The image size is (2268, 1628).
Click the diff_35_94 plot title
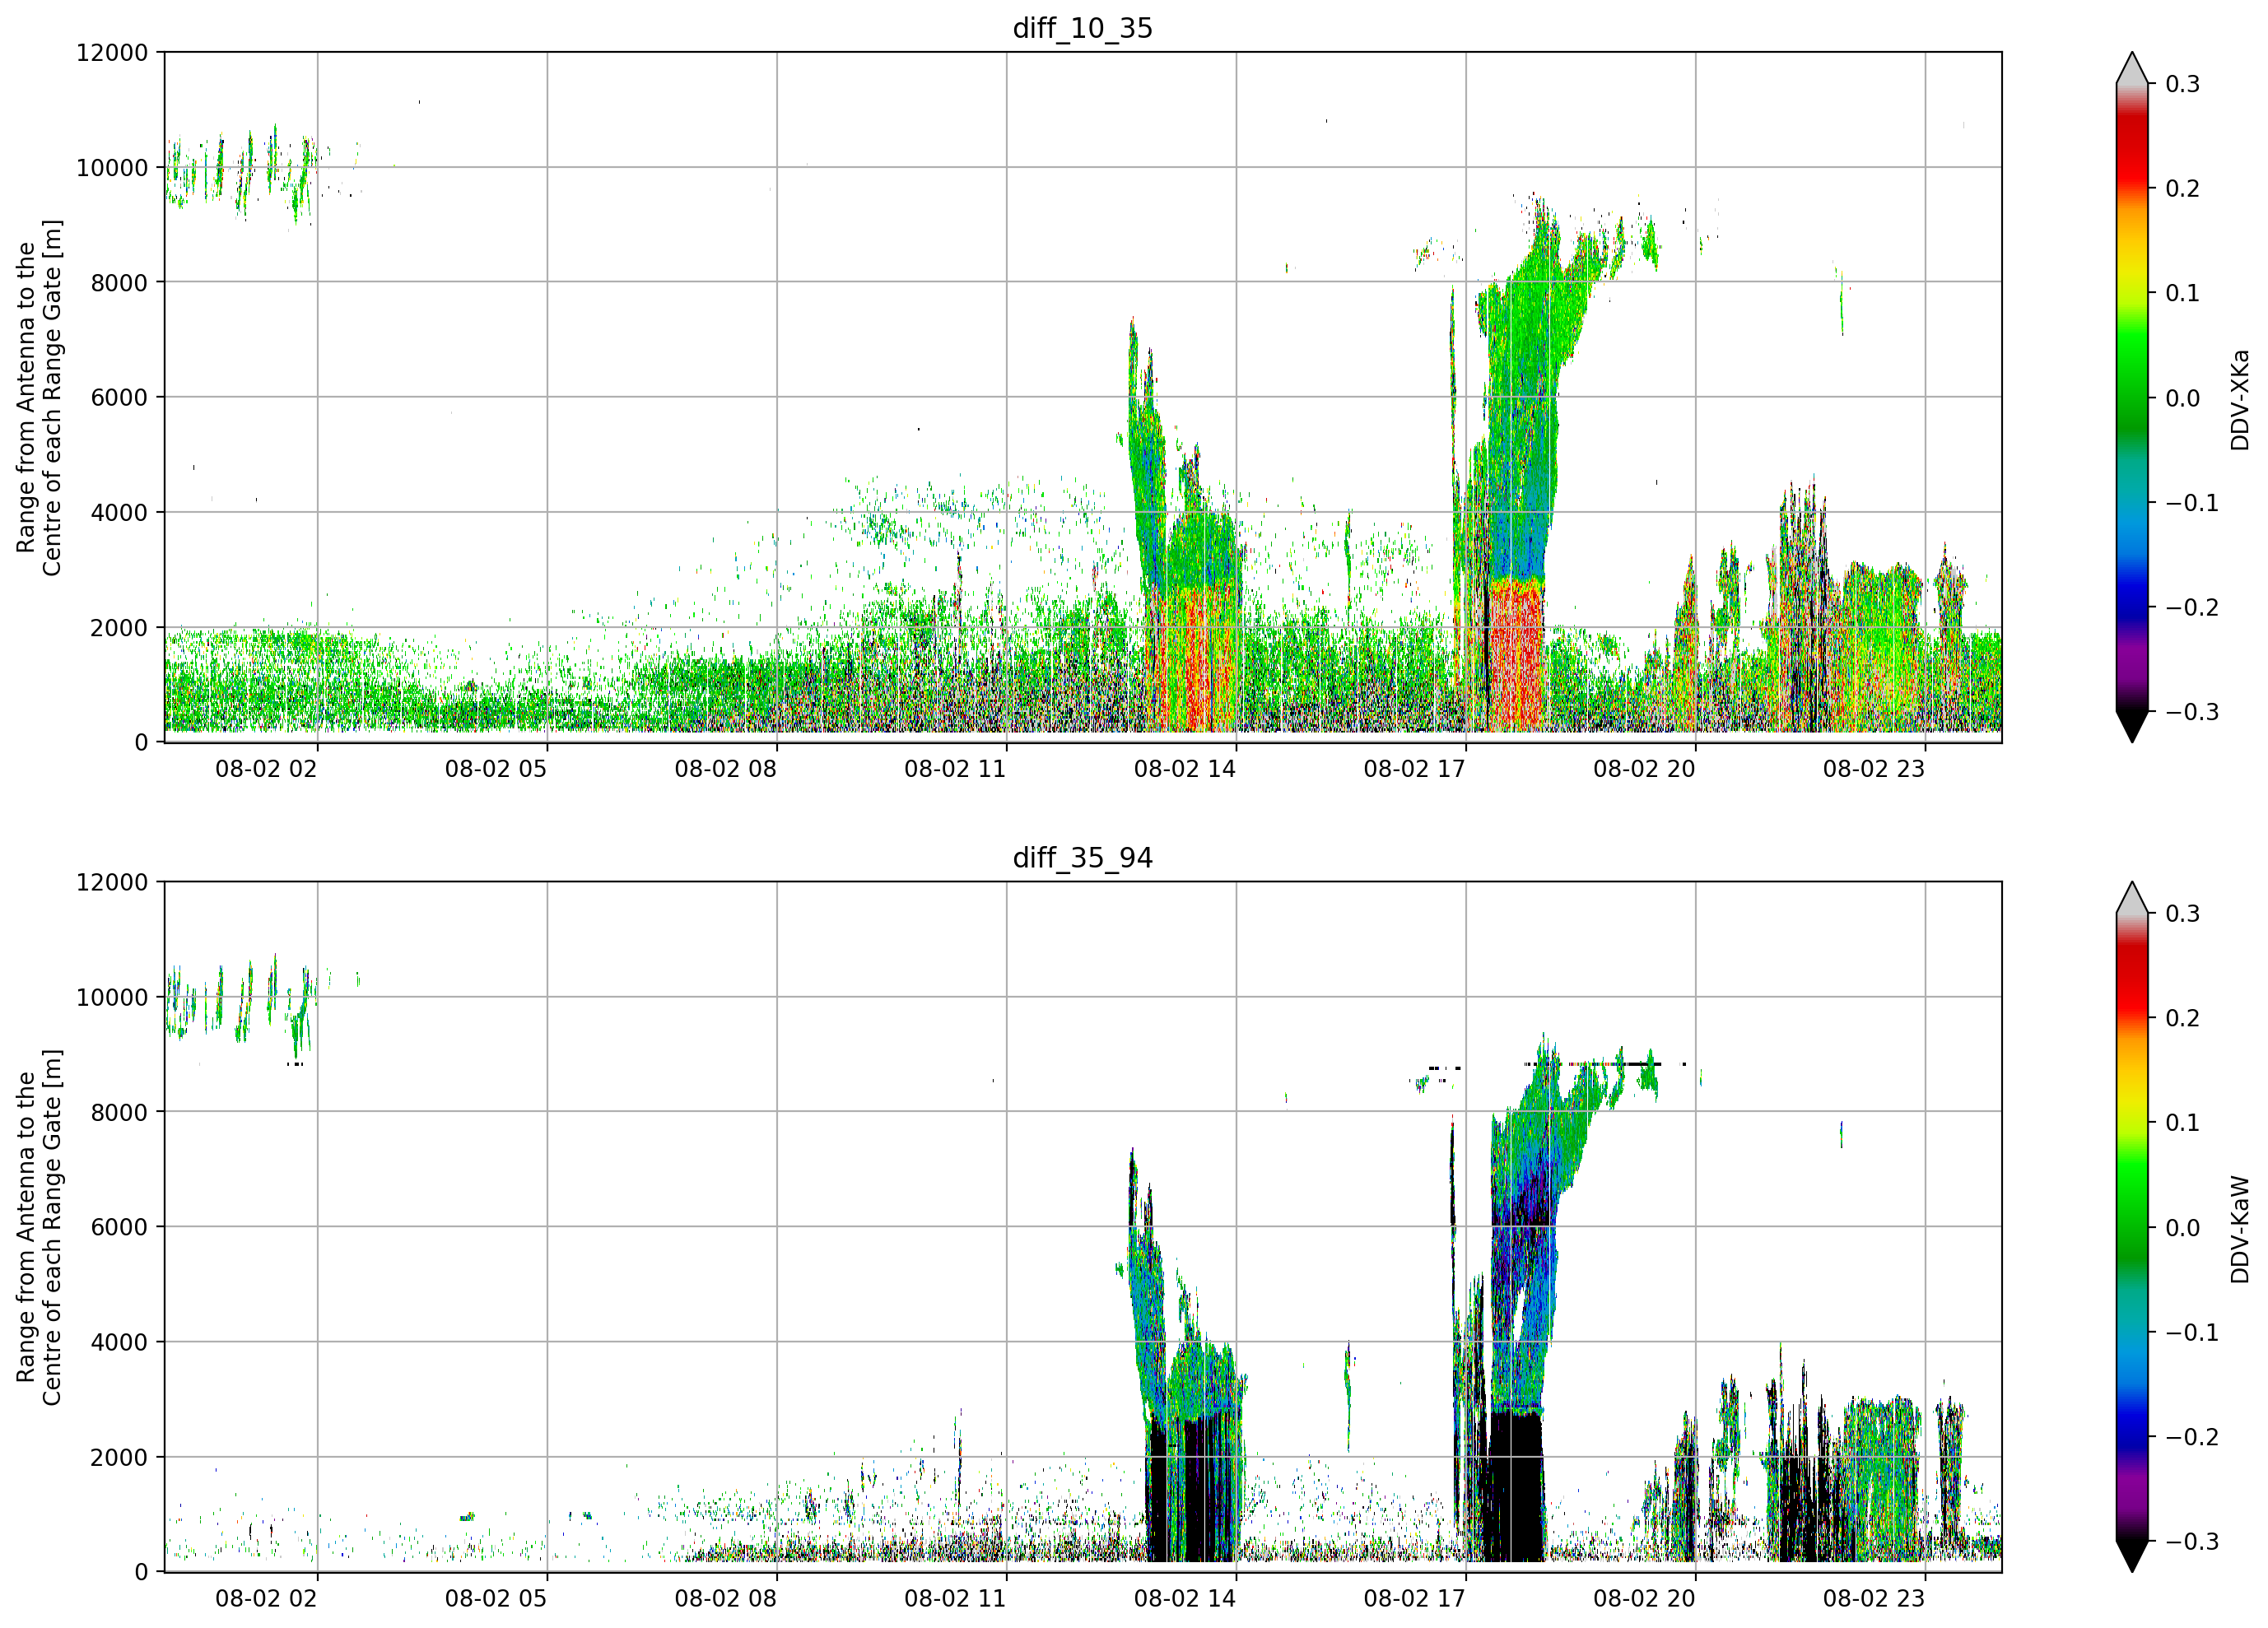pos(1083,858)
